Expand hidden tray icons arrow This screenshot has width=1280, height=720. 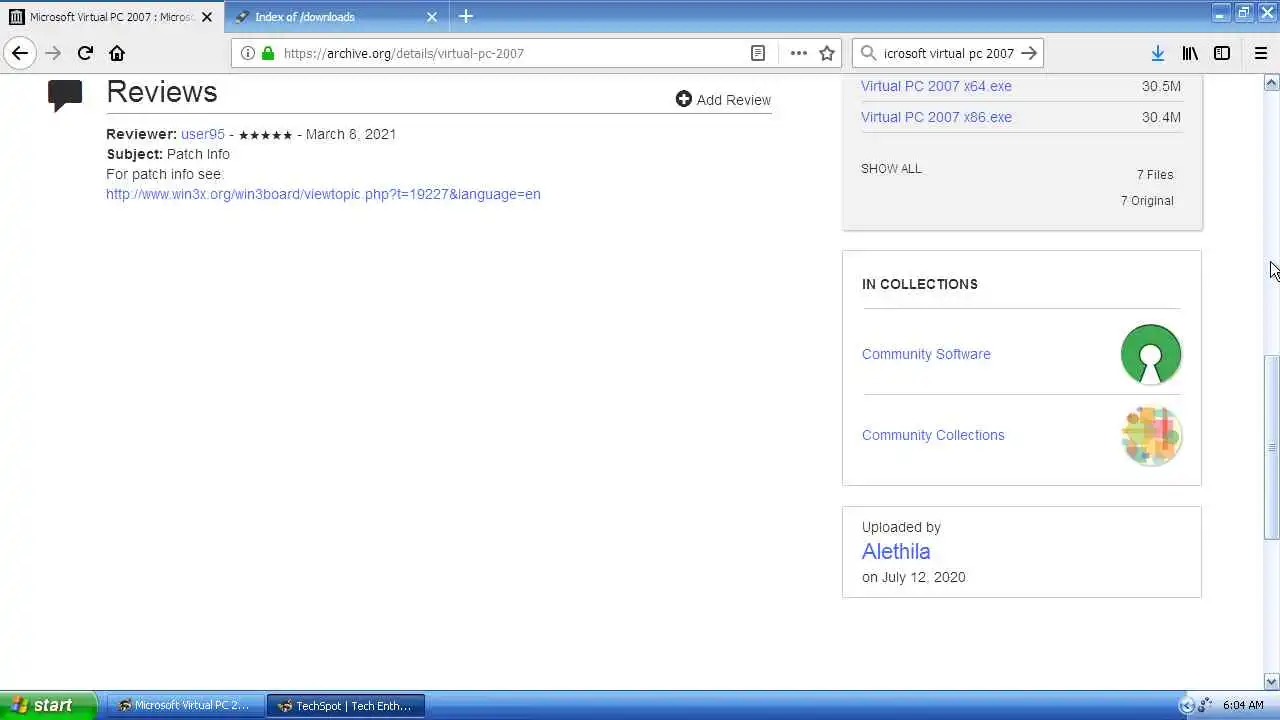[x=1186, y=705]
